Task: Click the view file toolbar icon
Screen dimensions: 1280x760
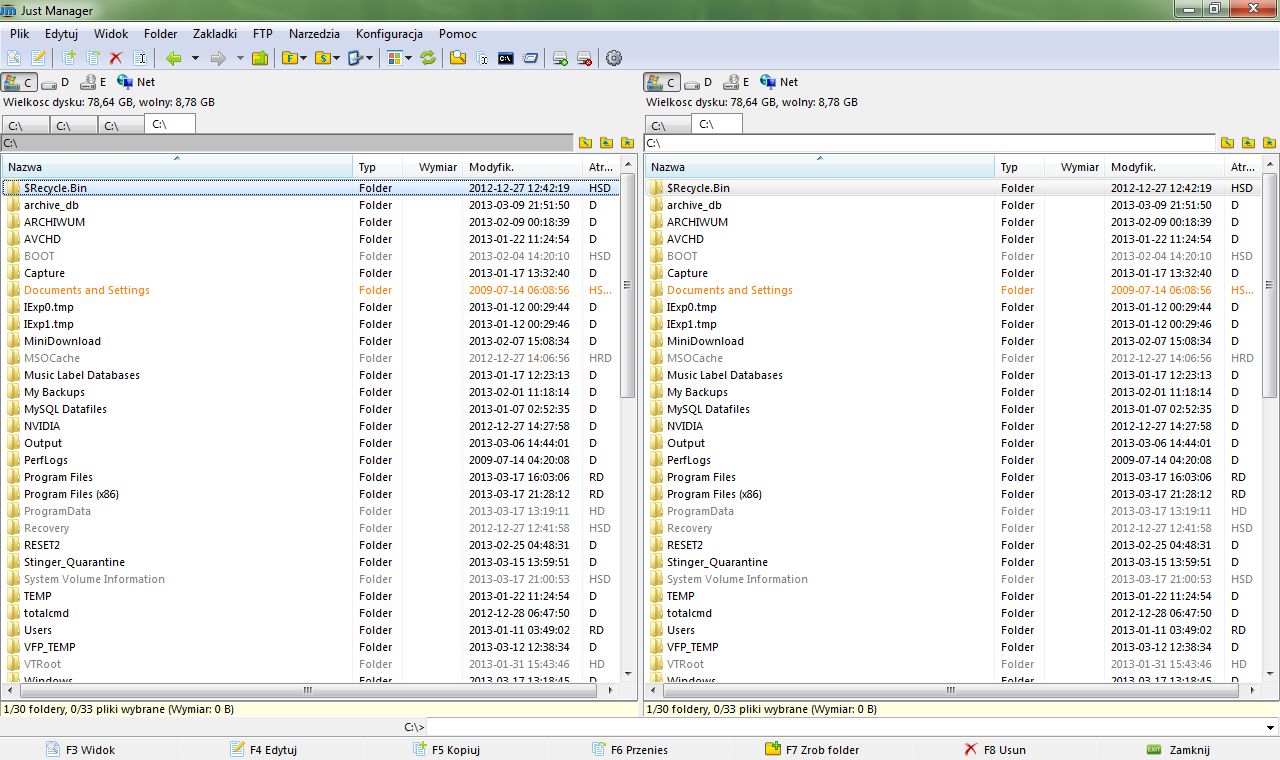Action: (x=14, y=58)
